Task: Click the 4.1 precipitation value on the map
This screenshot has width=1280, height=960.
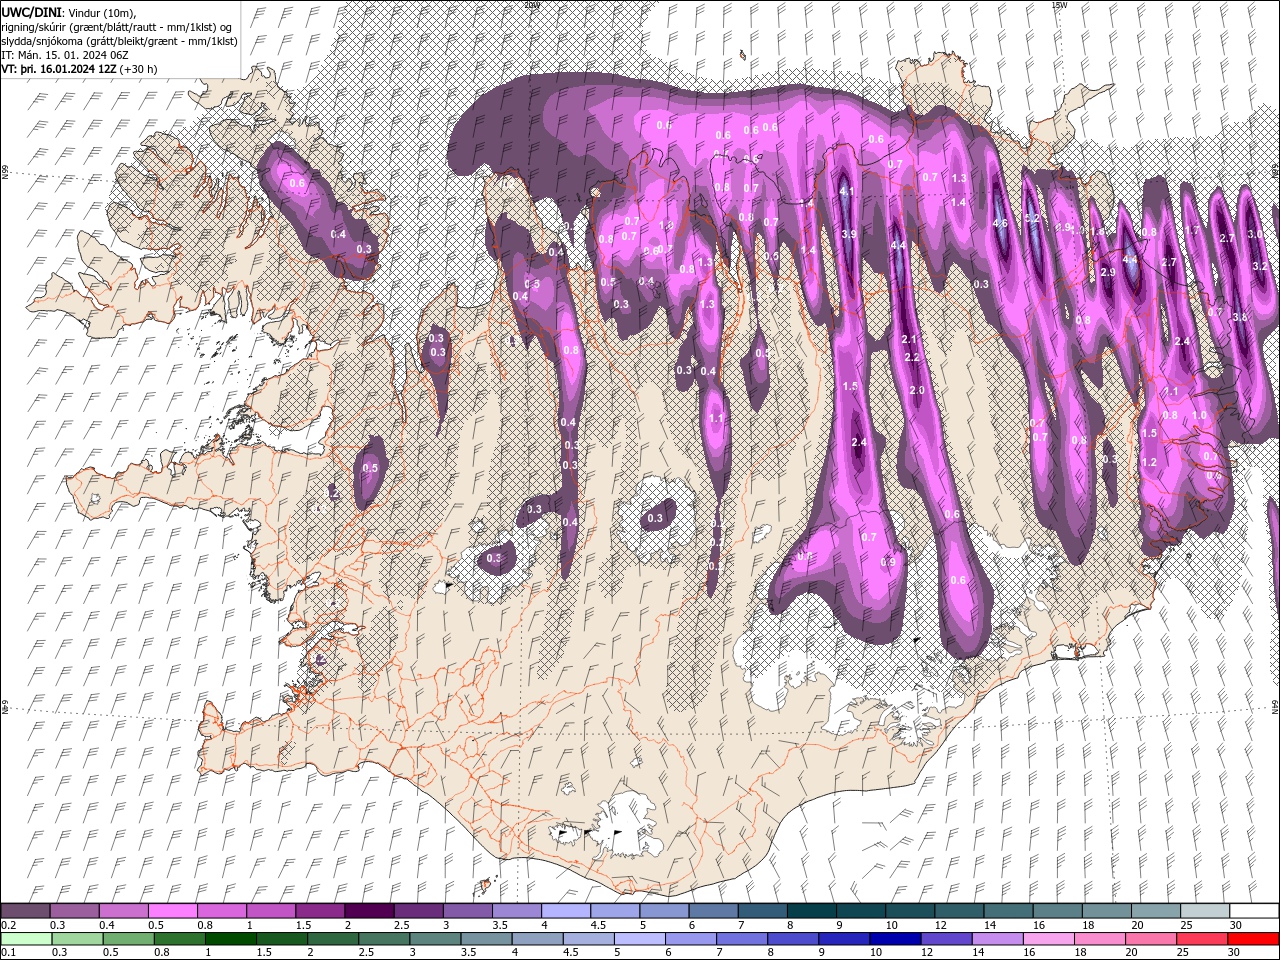Action: point(847,191)
